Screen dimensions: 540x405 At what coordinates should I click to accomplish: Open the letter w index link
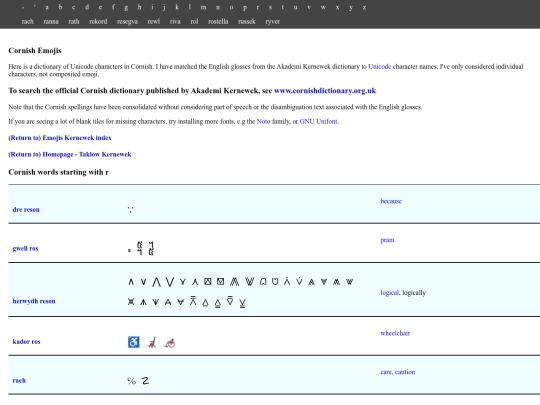coord(323,7)
